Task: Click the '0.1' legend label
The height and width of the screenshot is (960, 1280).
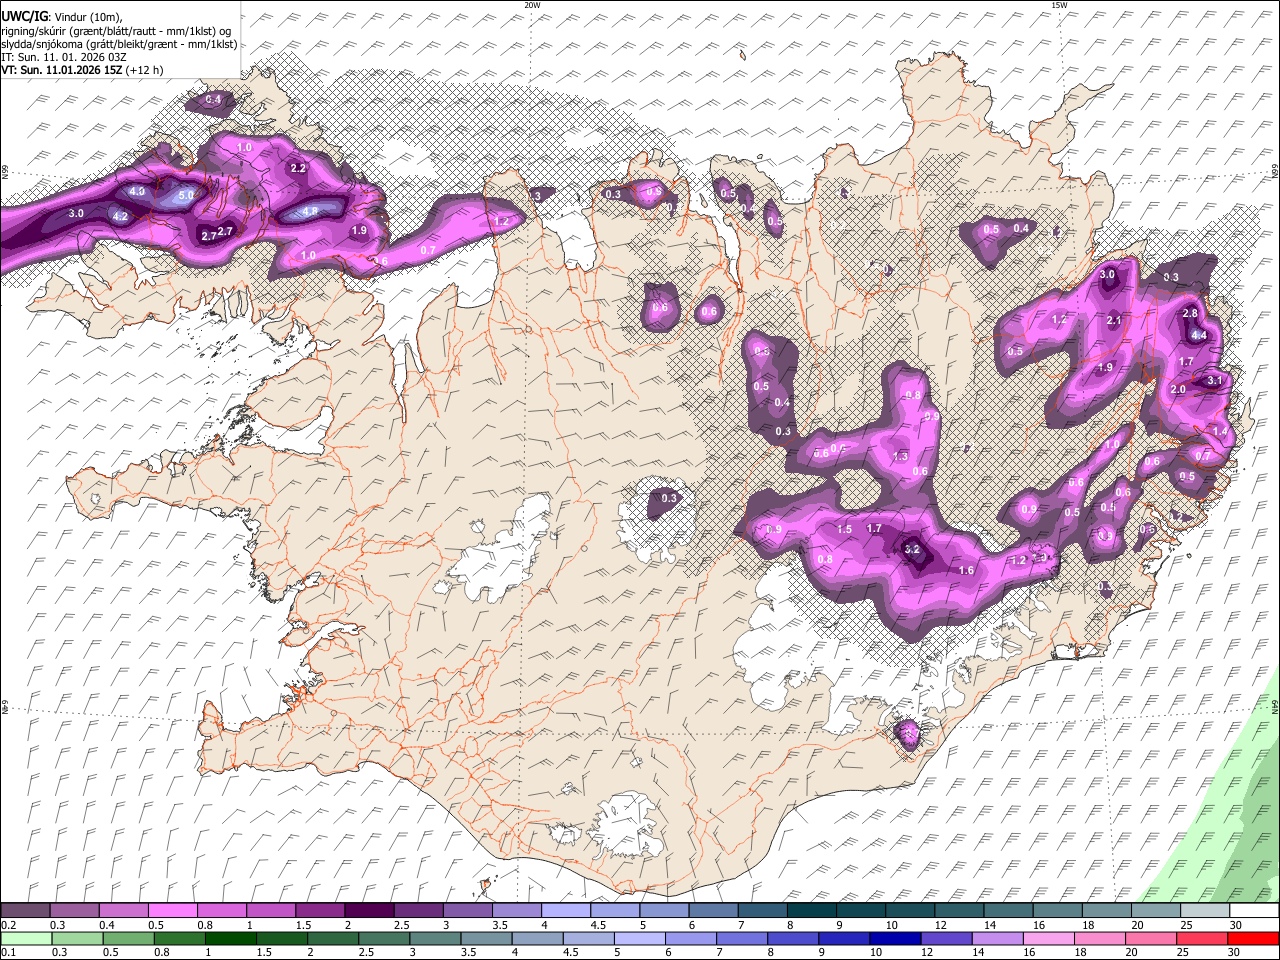Action: click(x=8, y=952)
